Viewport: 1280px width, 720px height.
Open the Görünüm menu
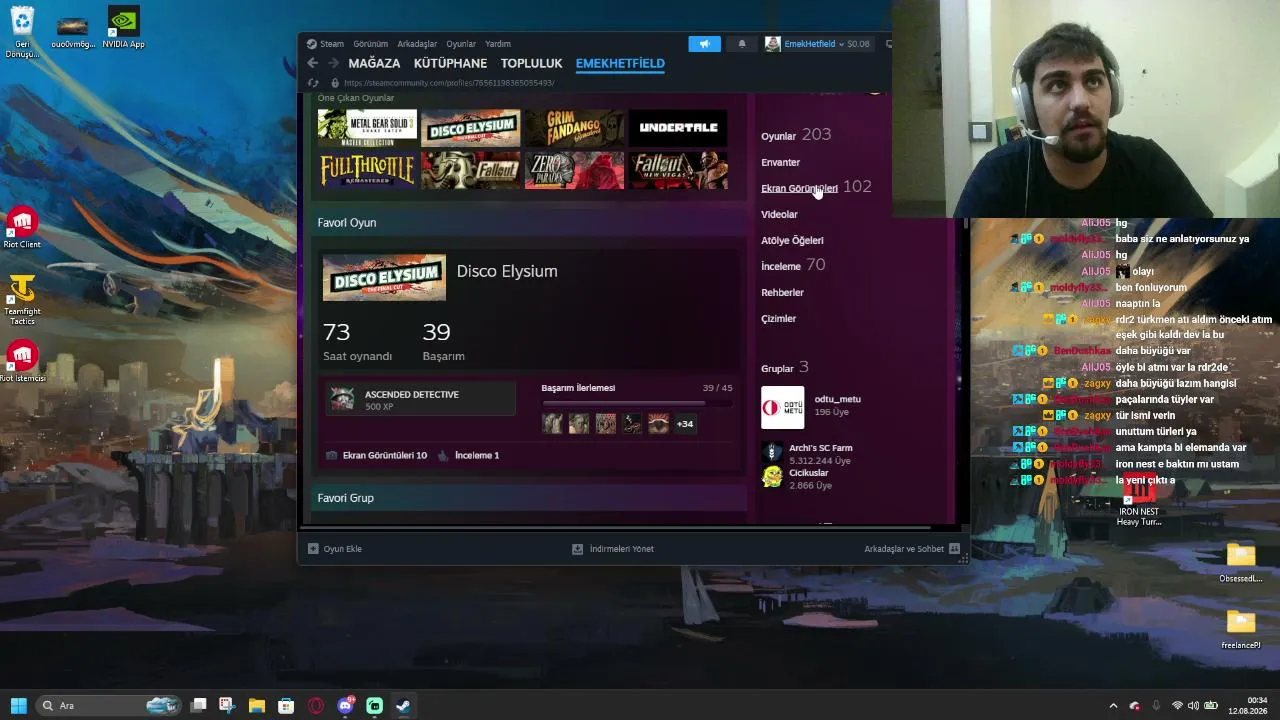pyautogui.click(x=371, y=44)
